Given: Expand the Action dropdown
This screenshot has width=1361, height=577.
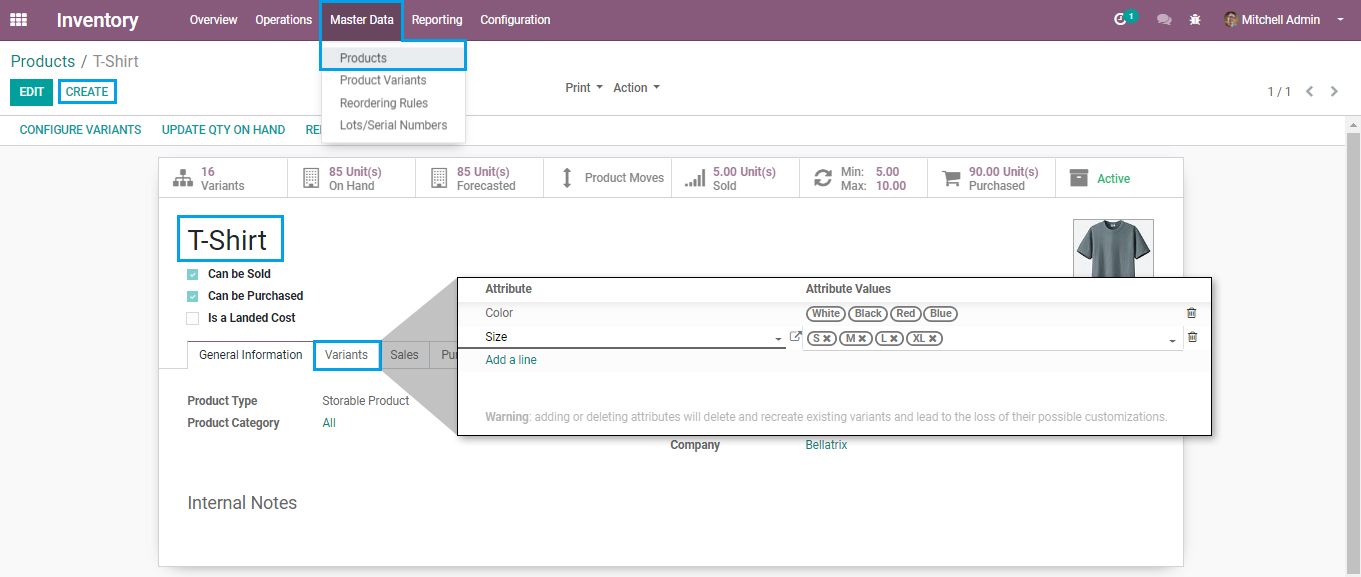Looking at the screenshot, I should [x=636, y=88].
